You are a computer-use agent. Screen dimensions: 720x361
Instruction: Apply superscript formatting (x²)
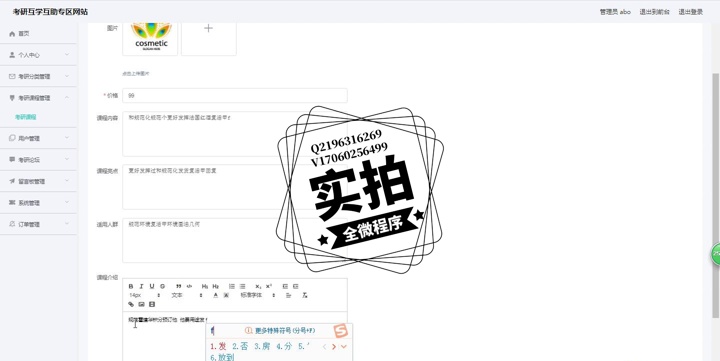269,286
